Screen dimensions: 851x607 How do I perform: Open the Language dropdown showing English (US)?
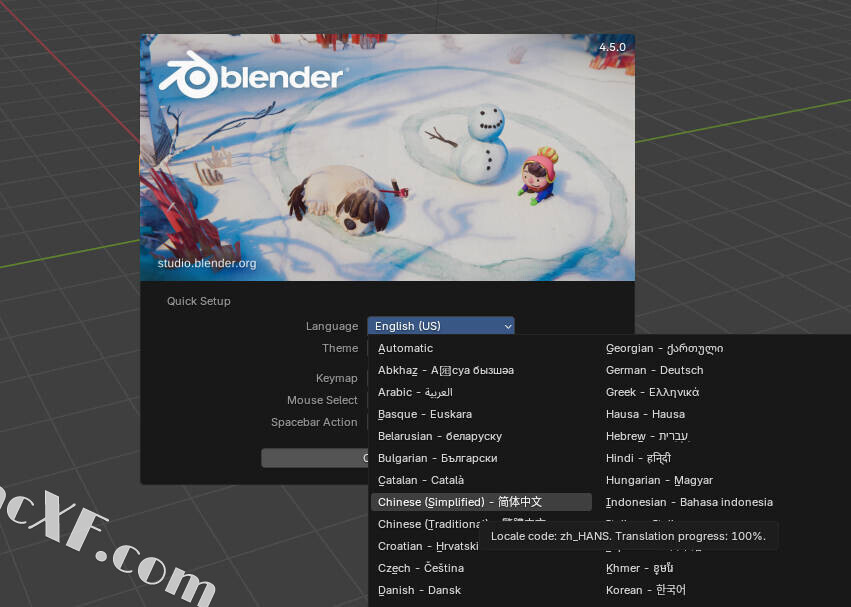click(x=441, y=326)
